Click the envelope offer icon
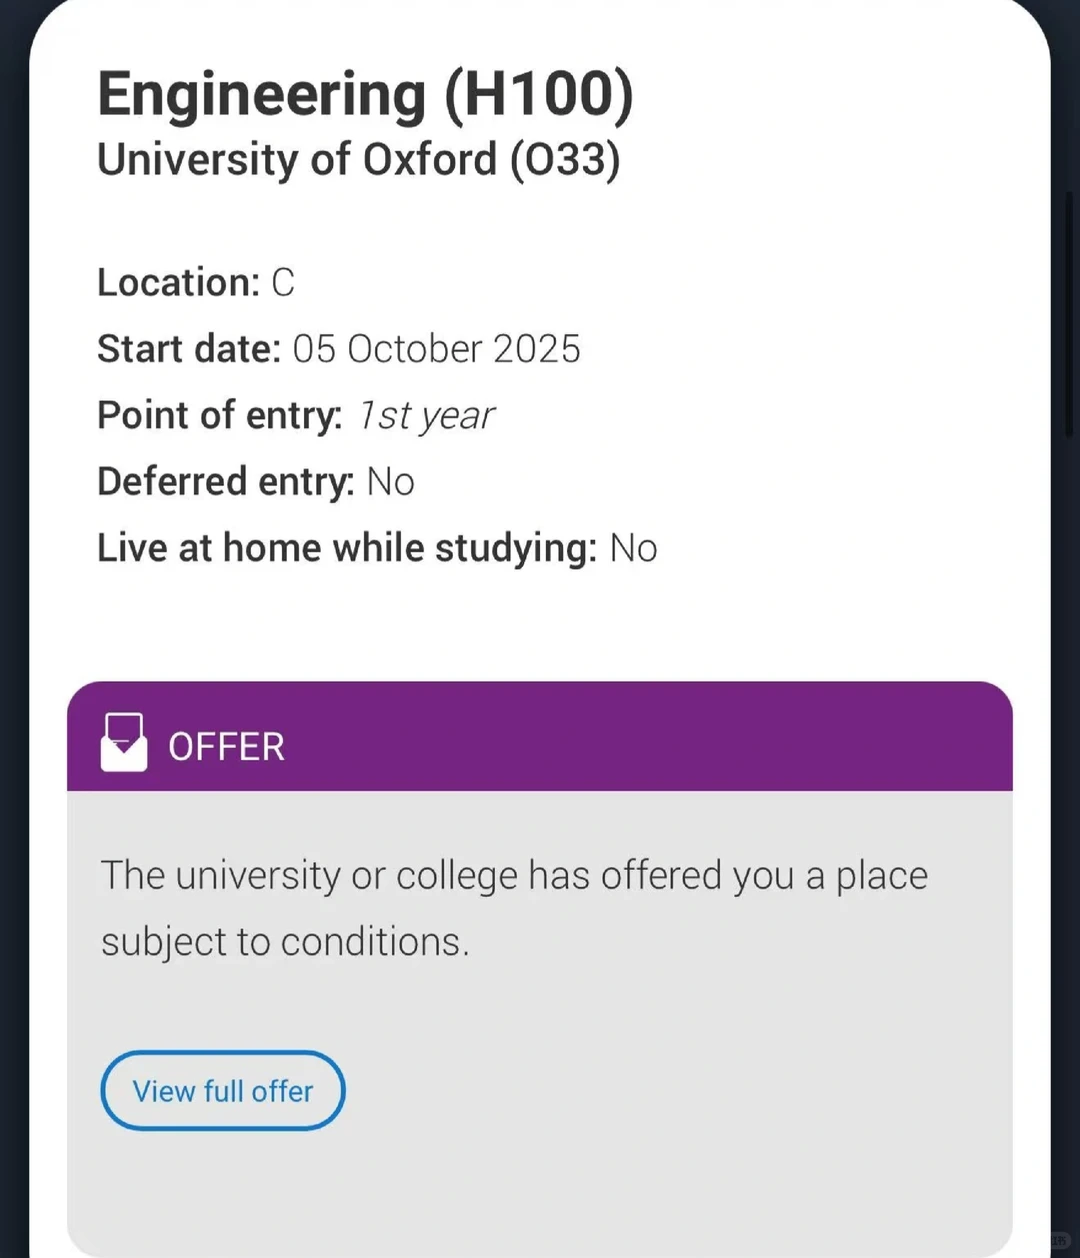Image resolution: width=1080 pixels, height=1258 pixels. tap(124, 743)
